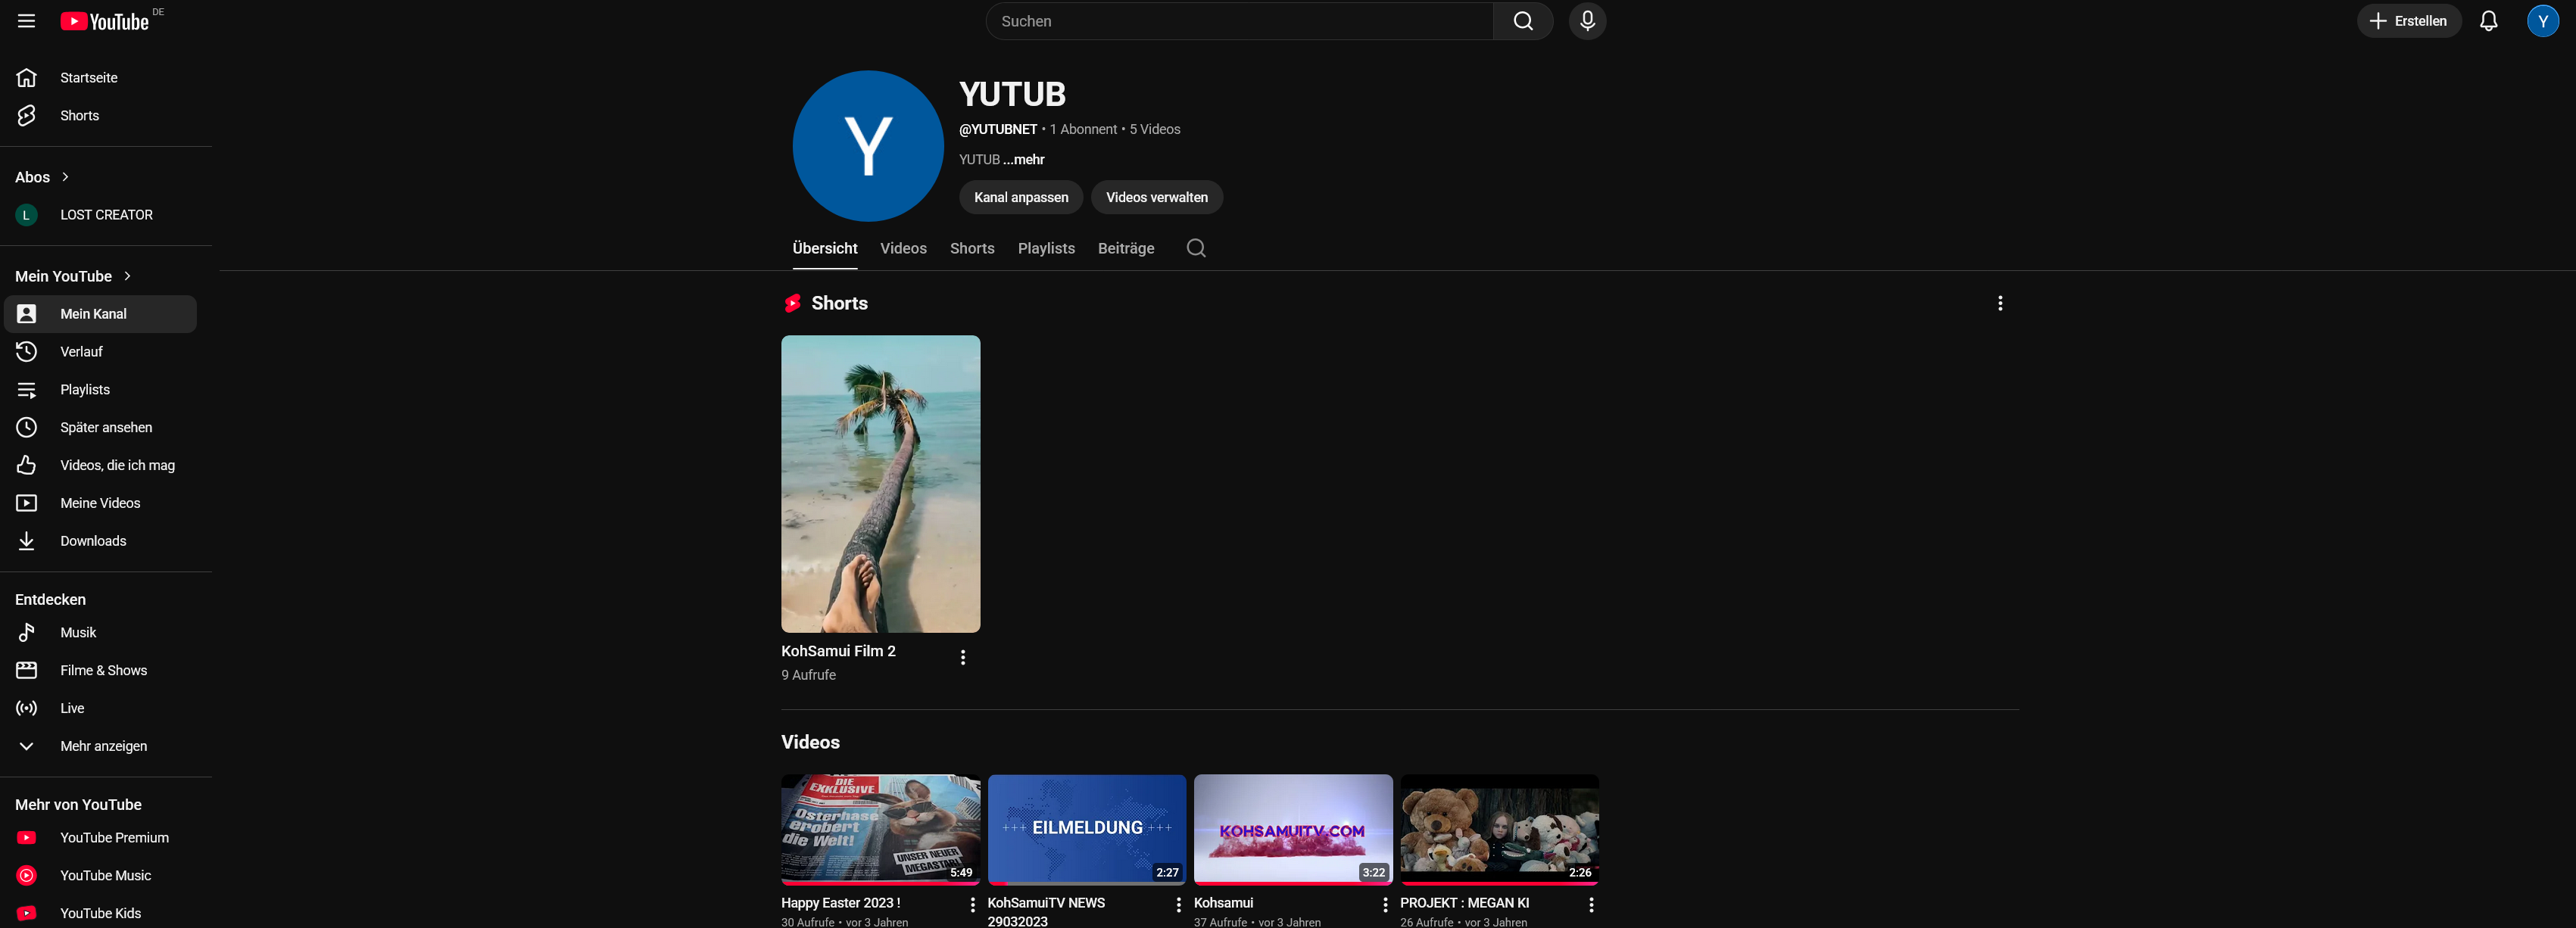Image resolution: width=2576 pixels, height=928 pixels.
Task: Switch to the Beiträge tab
Action: pos(1126,248)
